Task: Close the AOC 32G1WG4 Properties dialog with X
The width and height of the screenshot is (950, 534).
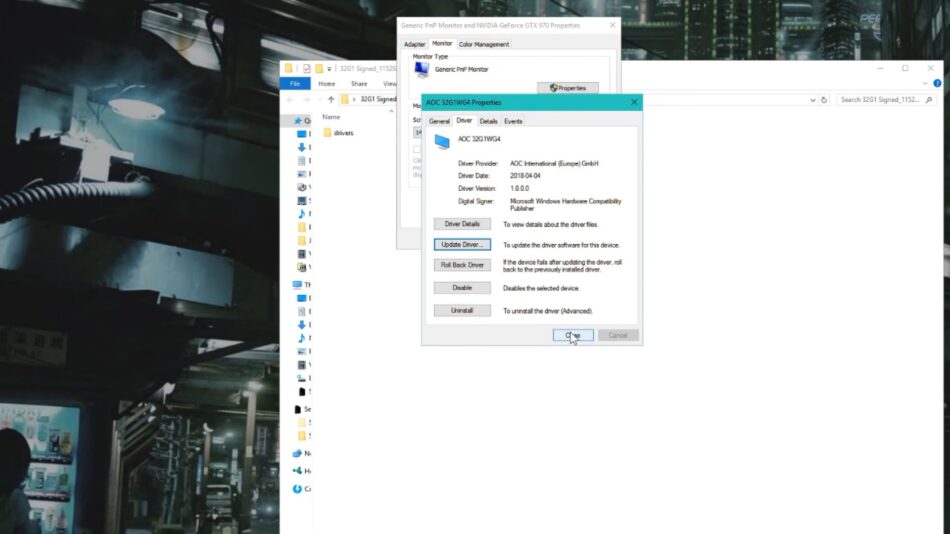Action: (x=634, y=102)
